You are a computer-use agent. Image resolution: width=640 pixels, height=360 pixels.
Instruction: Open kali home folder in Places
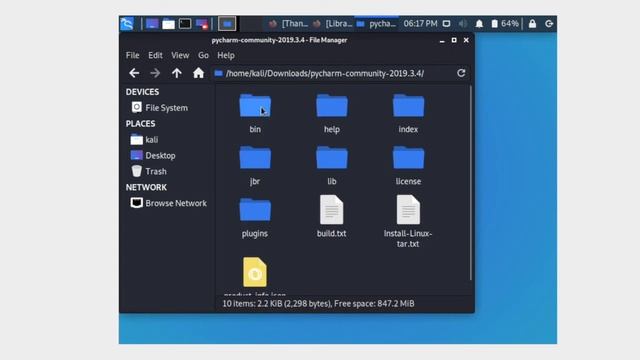144,140
